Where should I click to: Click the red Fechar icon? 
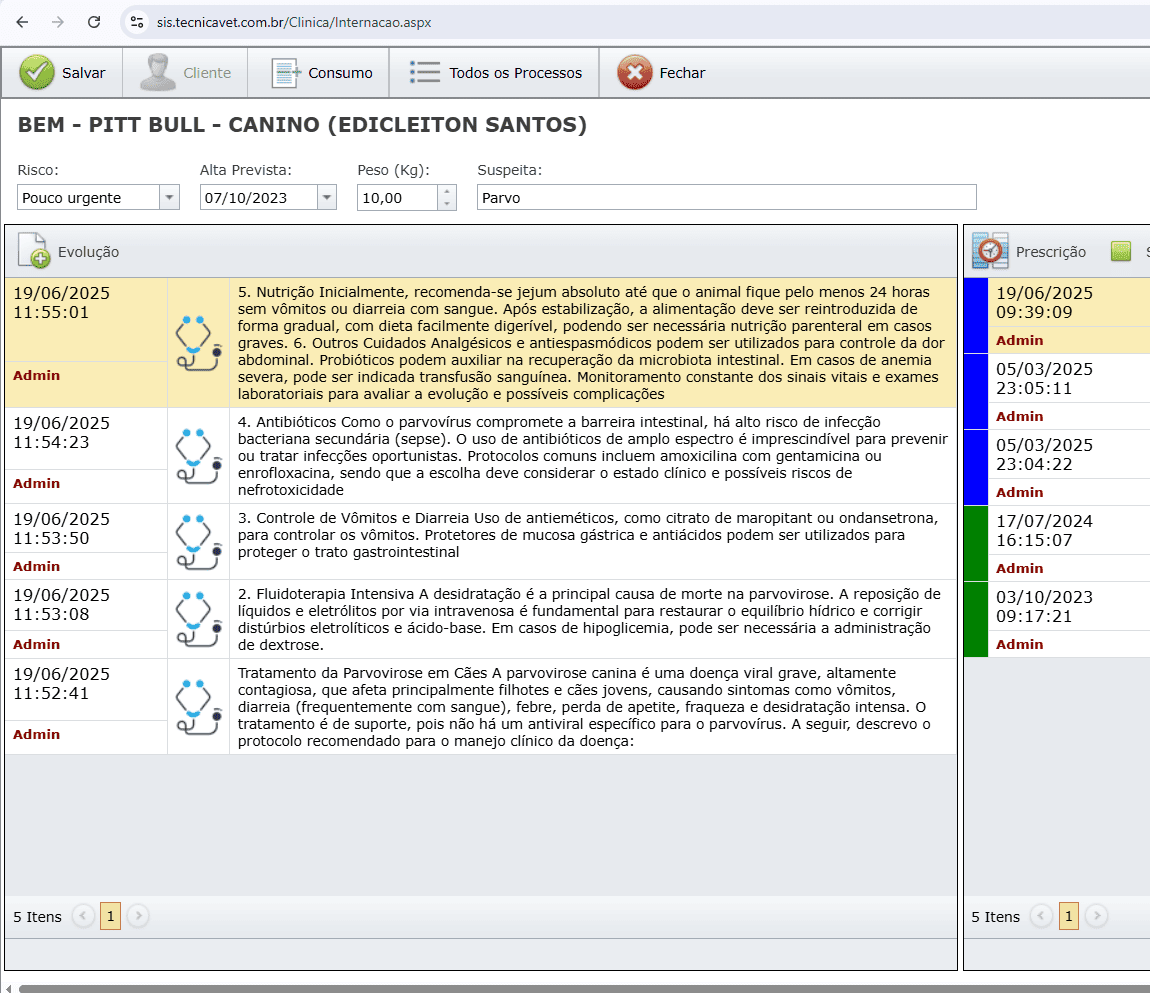[634, 73]
